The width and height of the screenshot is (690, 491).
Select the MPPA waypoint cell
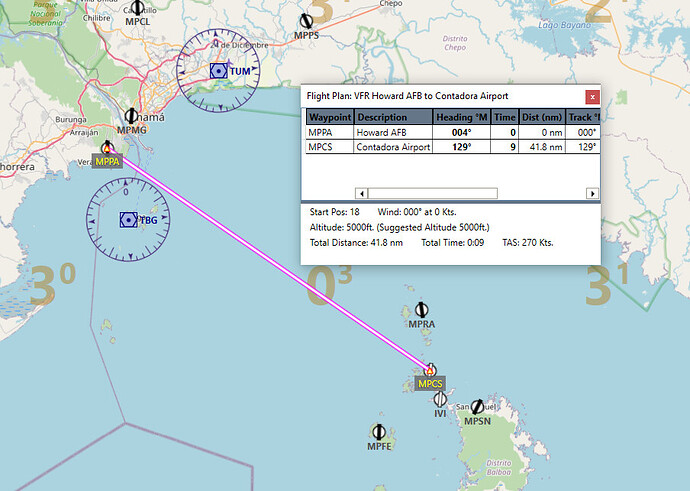pos(330,132)
